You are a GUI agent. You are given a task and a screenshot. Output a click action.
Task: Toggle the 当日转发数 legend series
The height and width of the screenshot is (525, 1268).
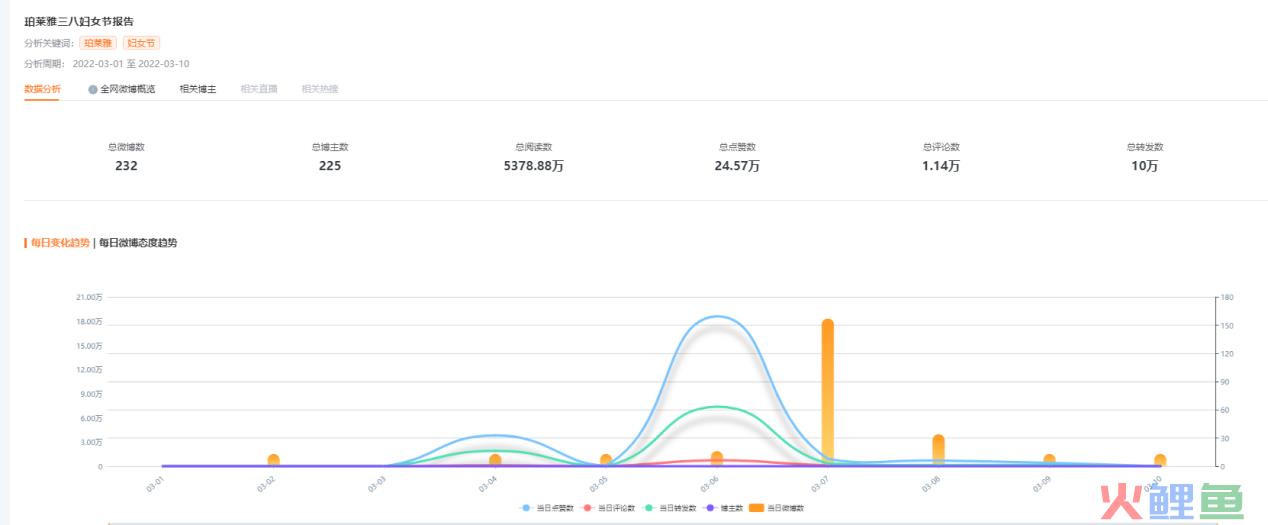pyautogui.click(x=670, y=508)
